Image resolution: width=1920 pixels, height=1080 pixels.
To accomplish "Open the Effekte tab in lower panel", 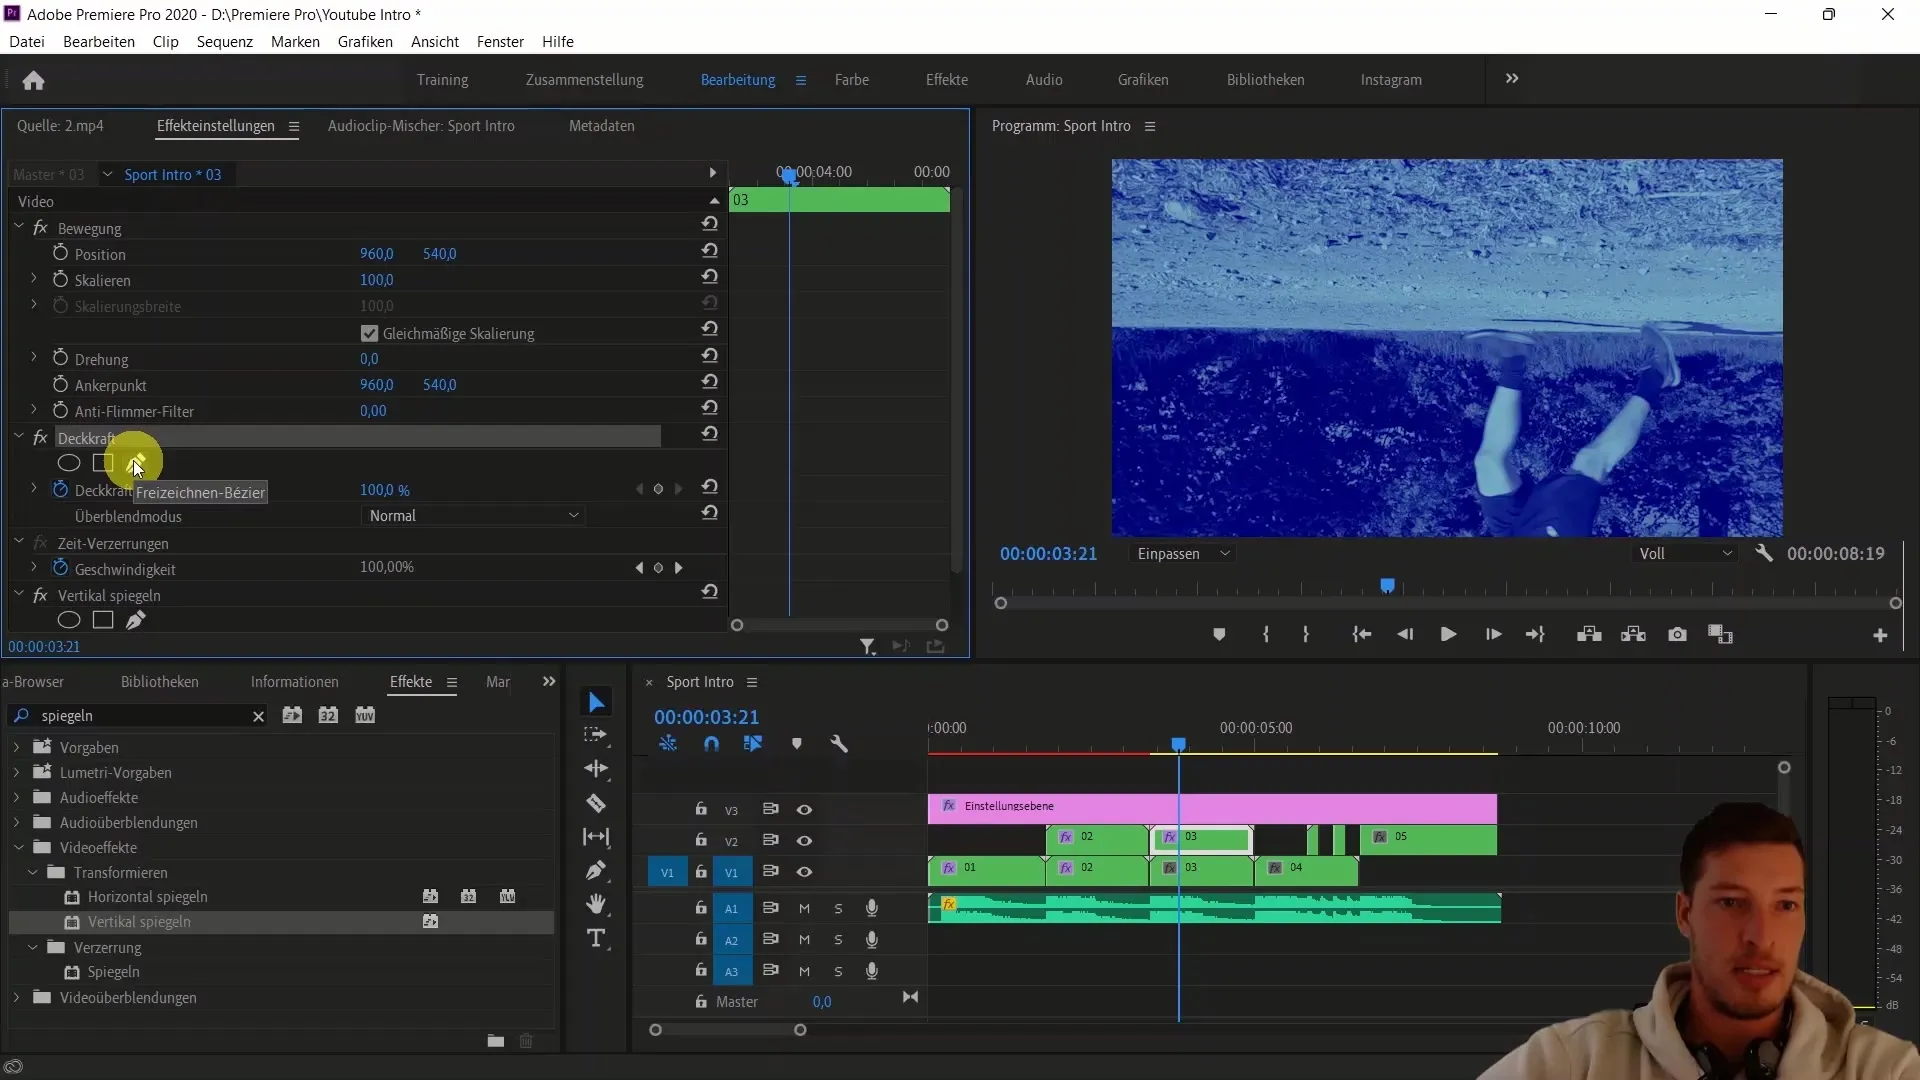I will point(410,682).
